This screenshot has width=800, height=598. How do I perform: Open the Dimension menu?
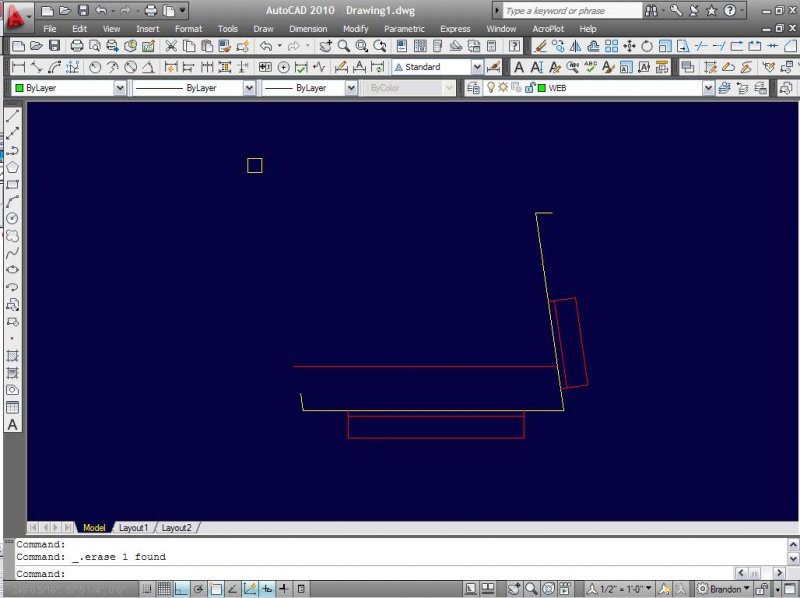click(308, 29)
